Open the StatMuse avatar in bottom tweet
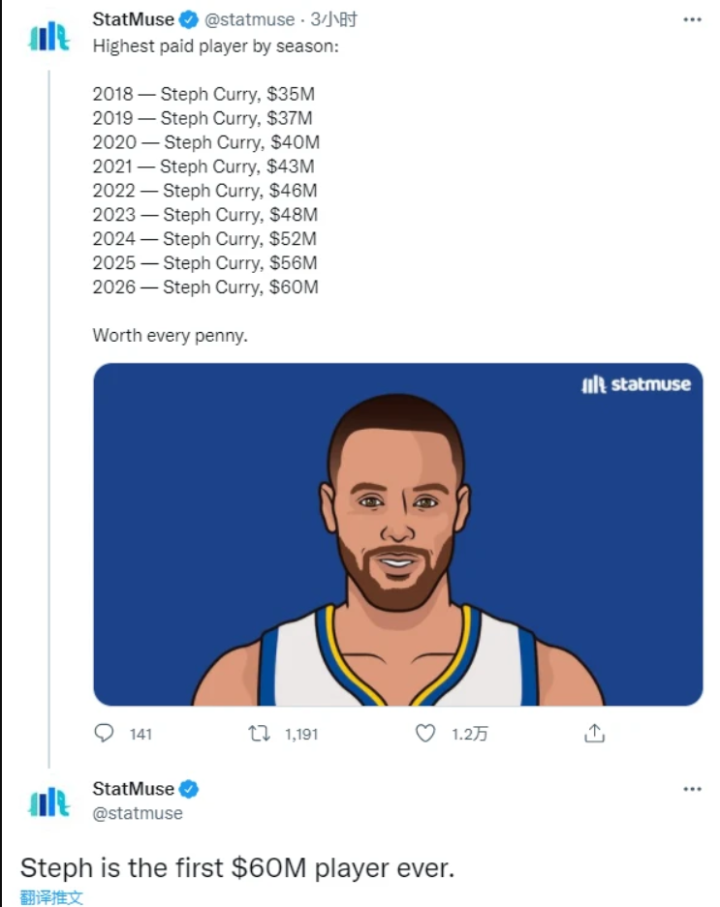The height and width of the screenshot is (907, 720). click(x=49, y=801)
